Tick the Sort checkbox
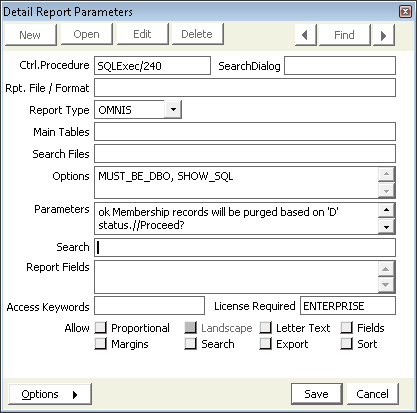Viewport: 417px width, 413px height. [346, 343]
